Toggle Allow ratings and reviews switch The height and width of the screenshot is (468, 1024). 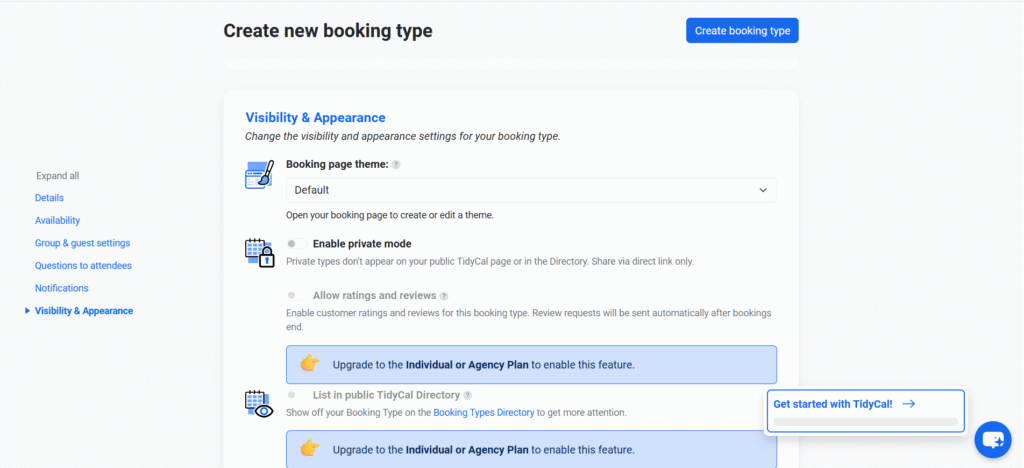click(292, 296)
